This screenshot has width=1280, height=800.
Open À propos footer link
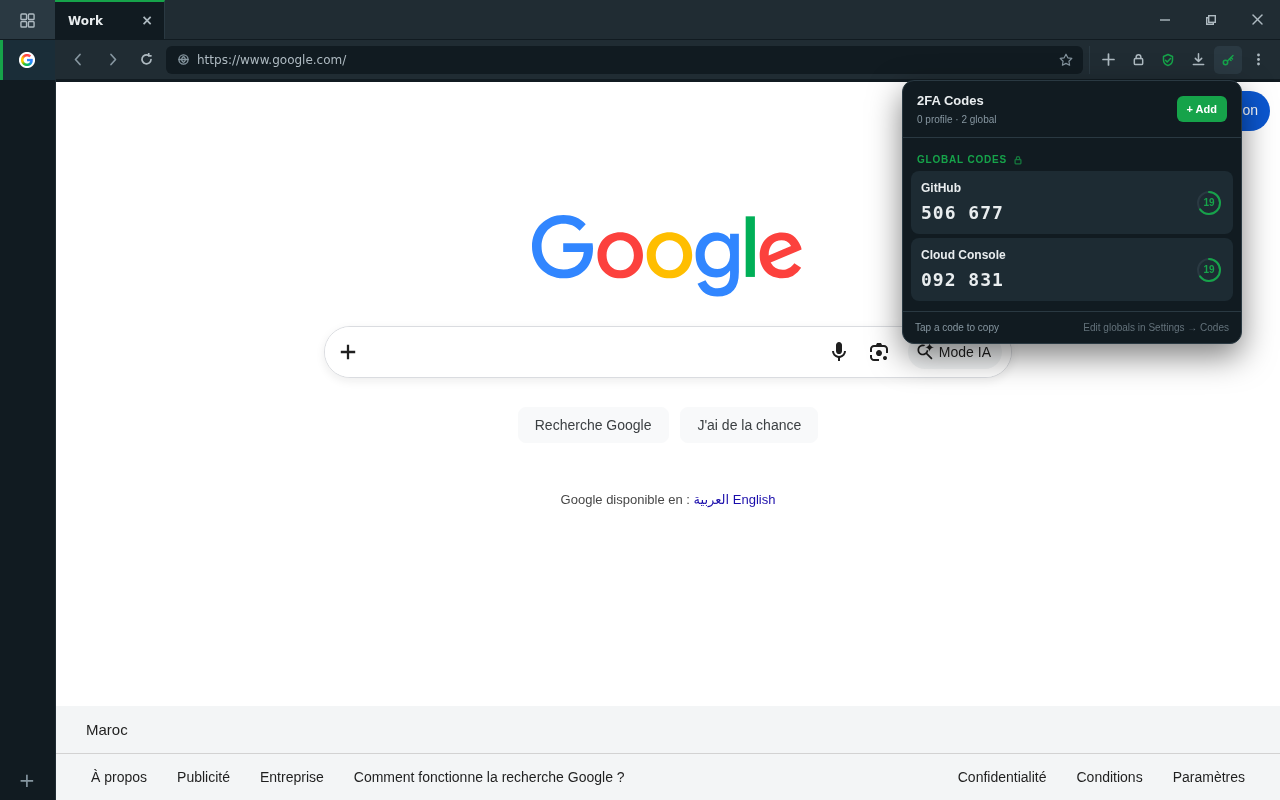click(x=119, y=777)
